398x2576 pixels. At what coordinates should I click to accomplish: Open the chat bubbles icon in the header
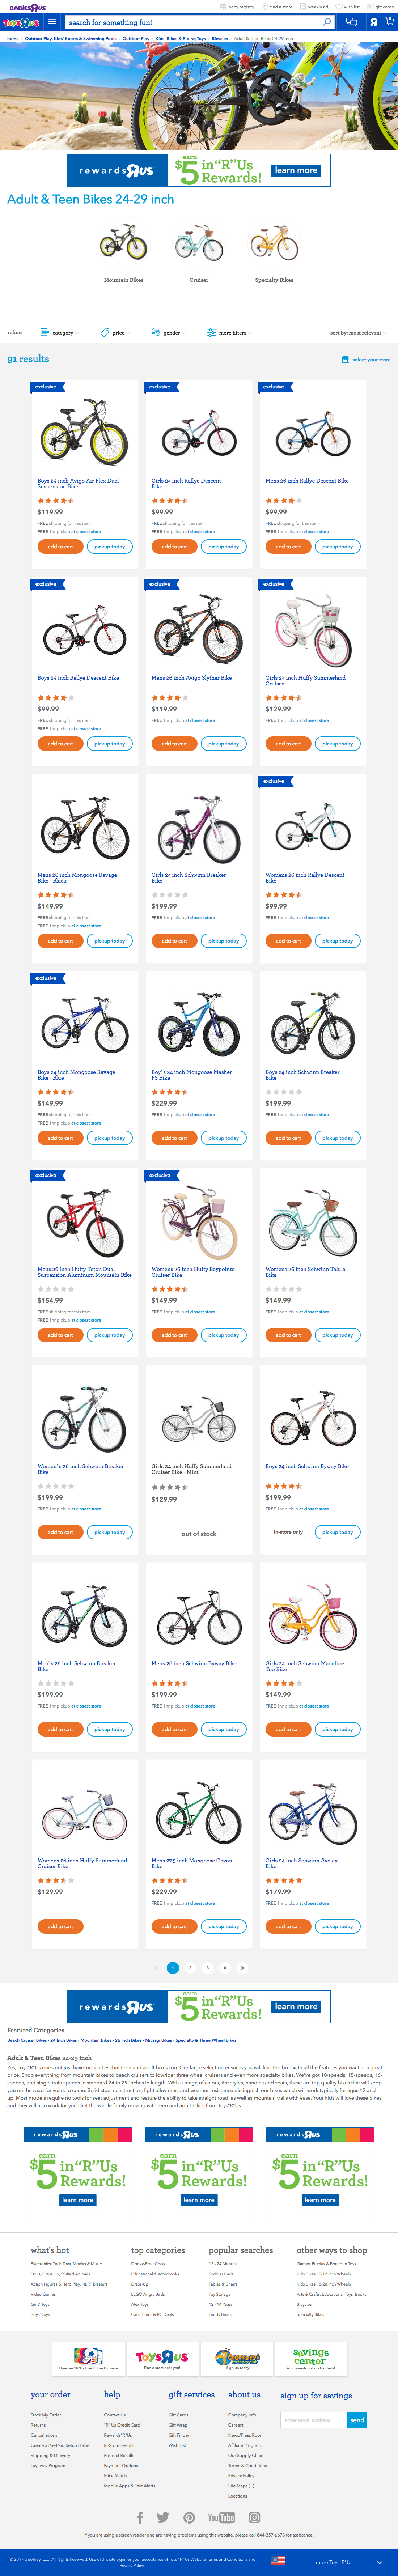click(351, 22)
